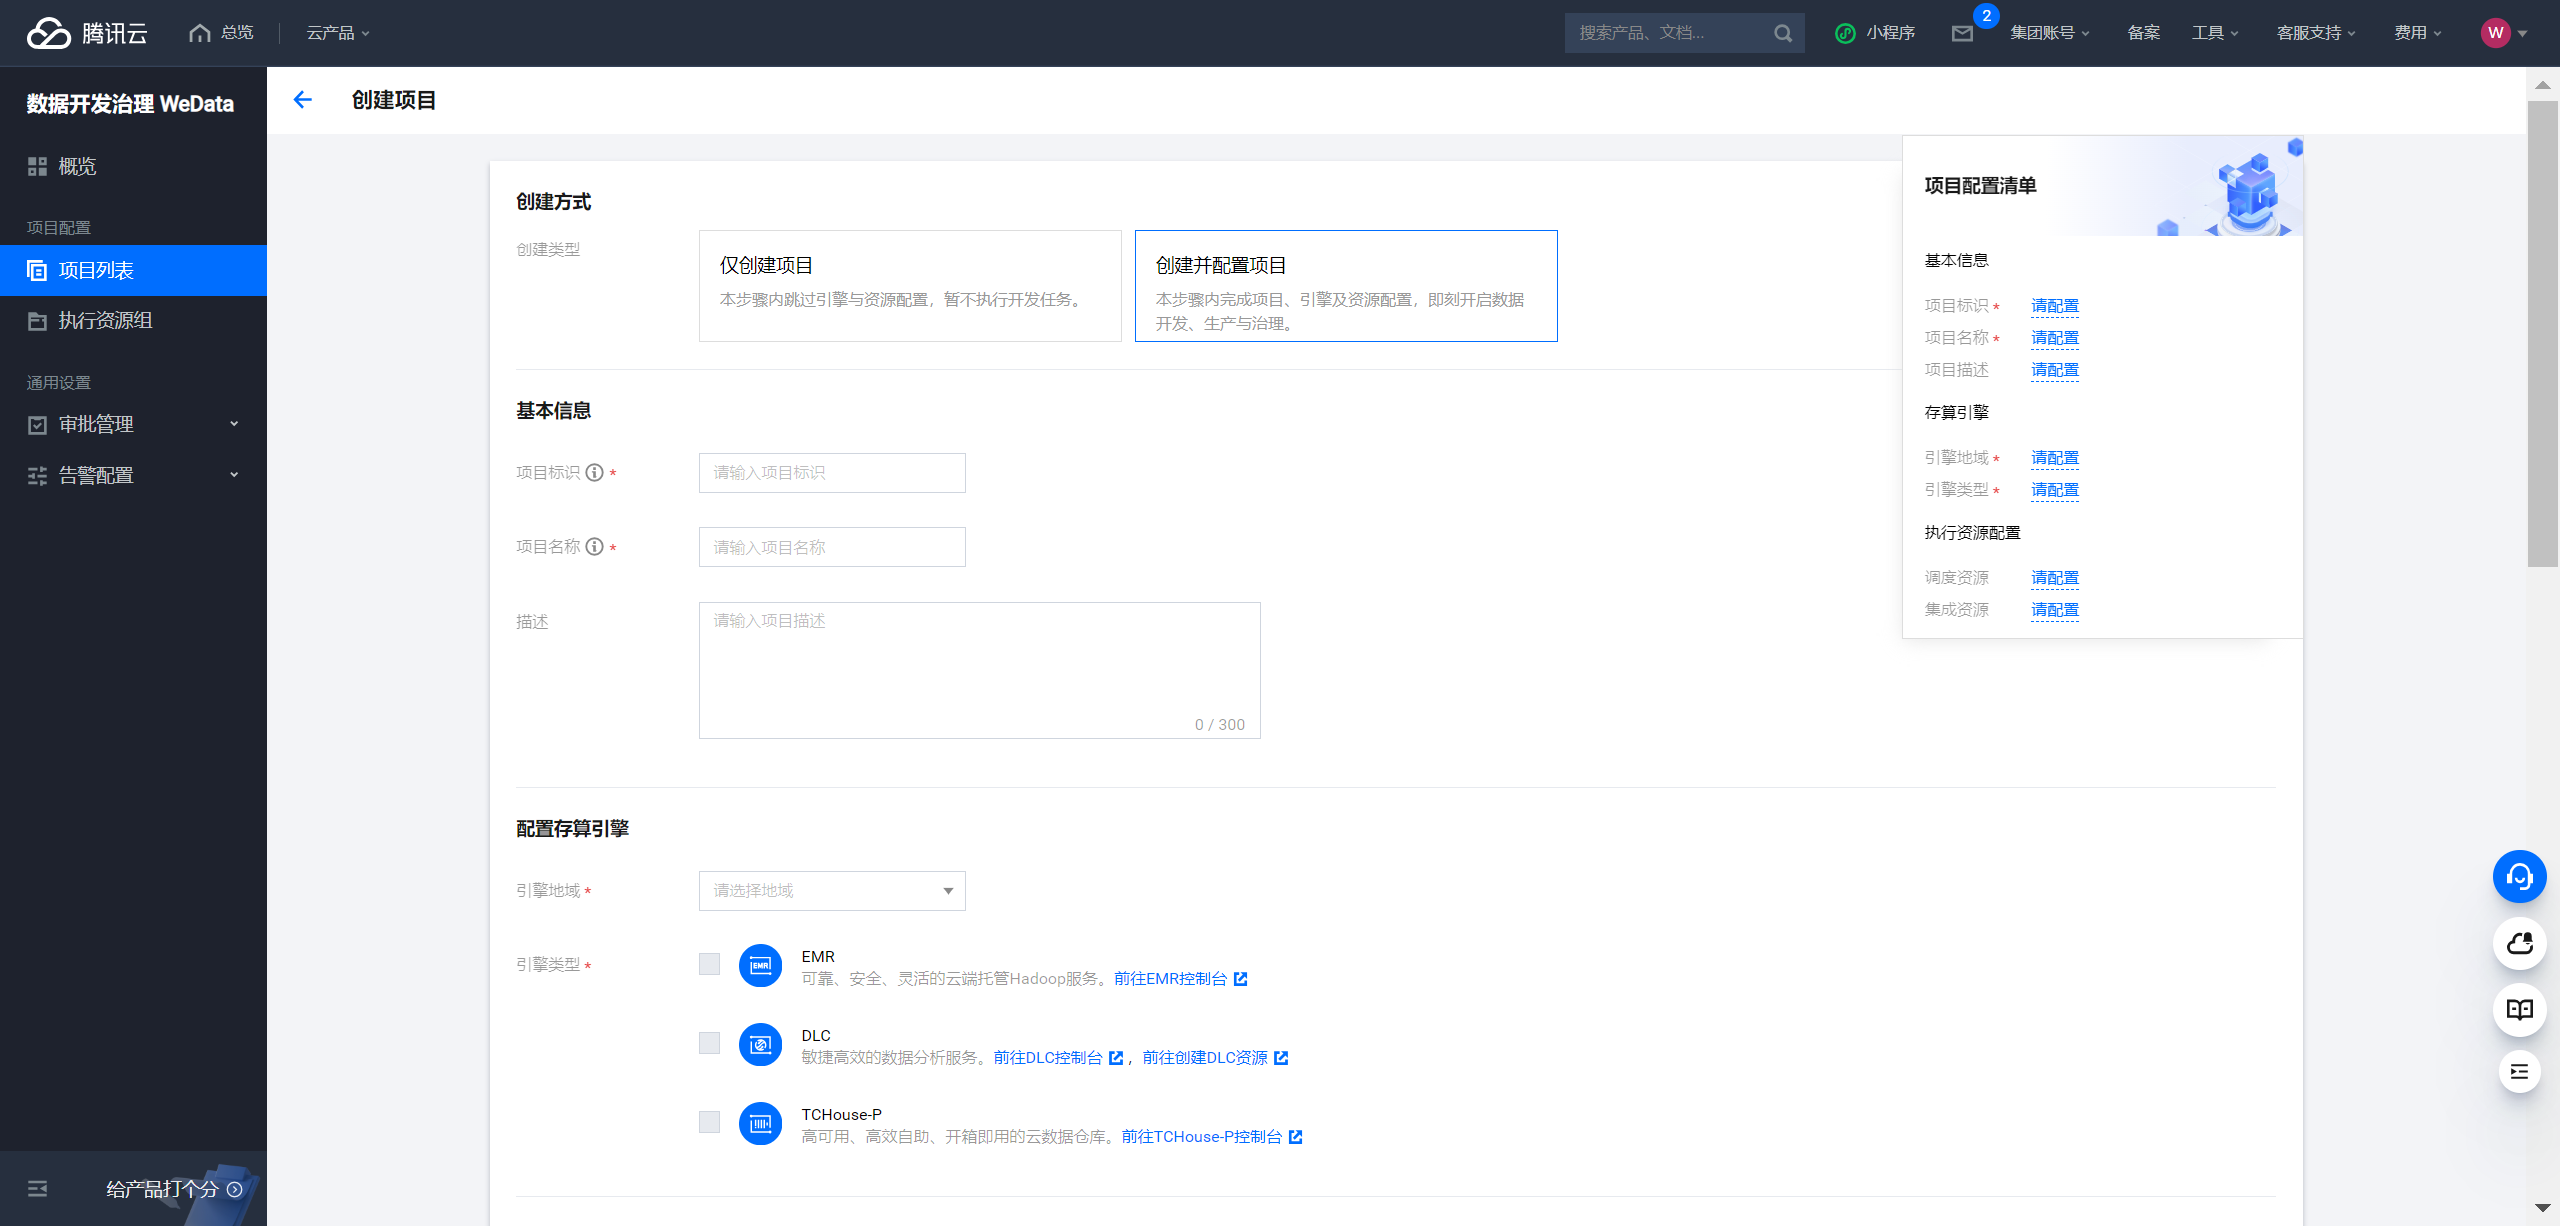
Task: Select 执行资源组 in the sidebar
Action: [105, 321]
